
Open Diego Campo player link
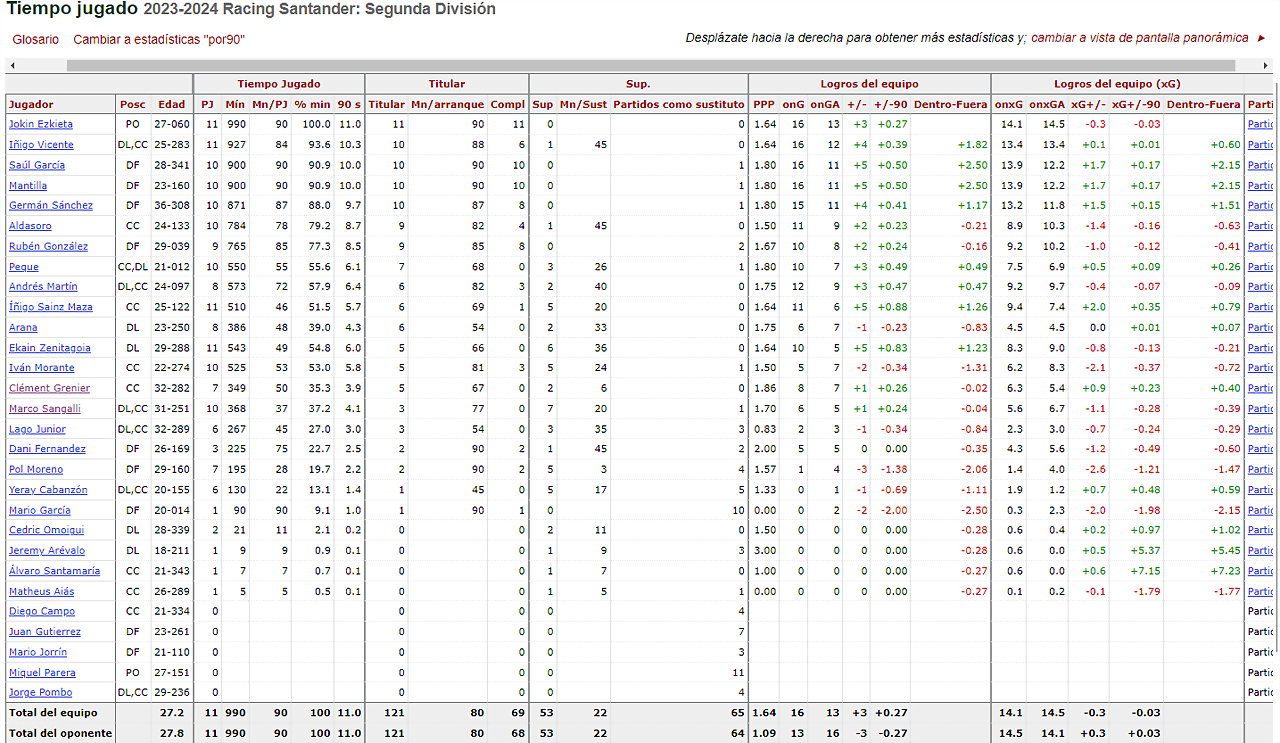tap(42, 611)
